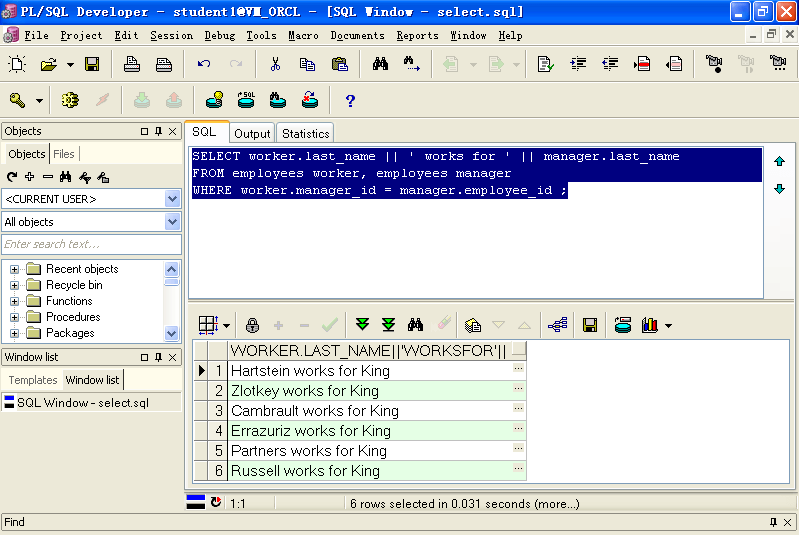Toggle pin on the Window list panel
The image size is (799, 535).
[x=158, y=357]
